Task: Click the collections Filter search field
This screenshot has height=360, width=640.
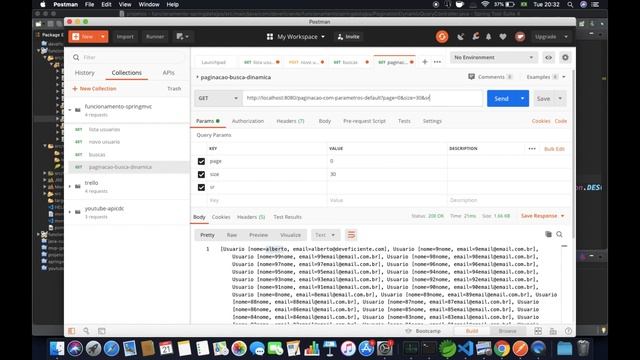Action: pyautogui.click(x=129, y=58)
